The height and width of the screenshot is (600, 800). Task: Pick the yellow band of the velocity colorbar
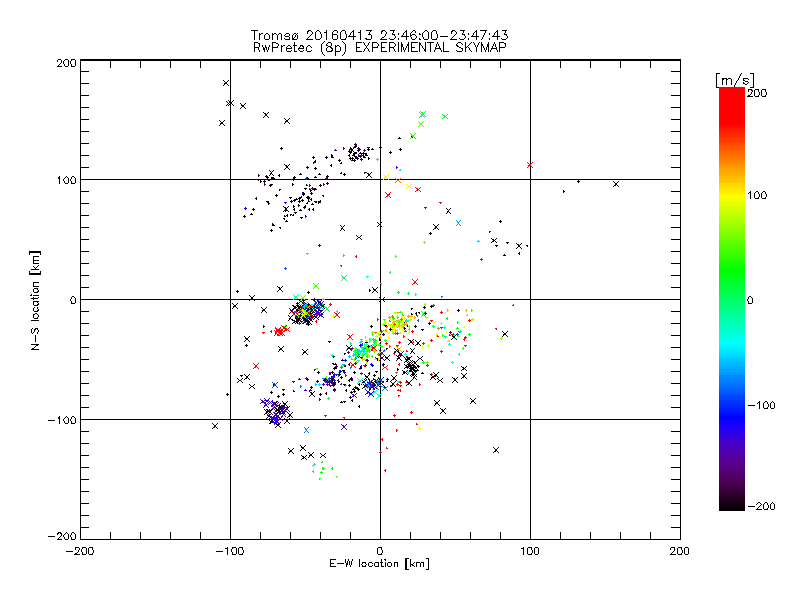coord(732,195)
